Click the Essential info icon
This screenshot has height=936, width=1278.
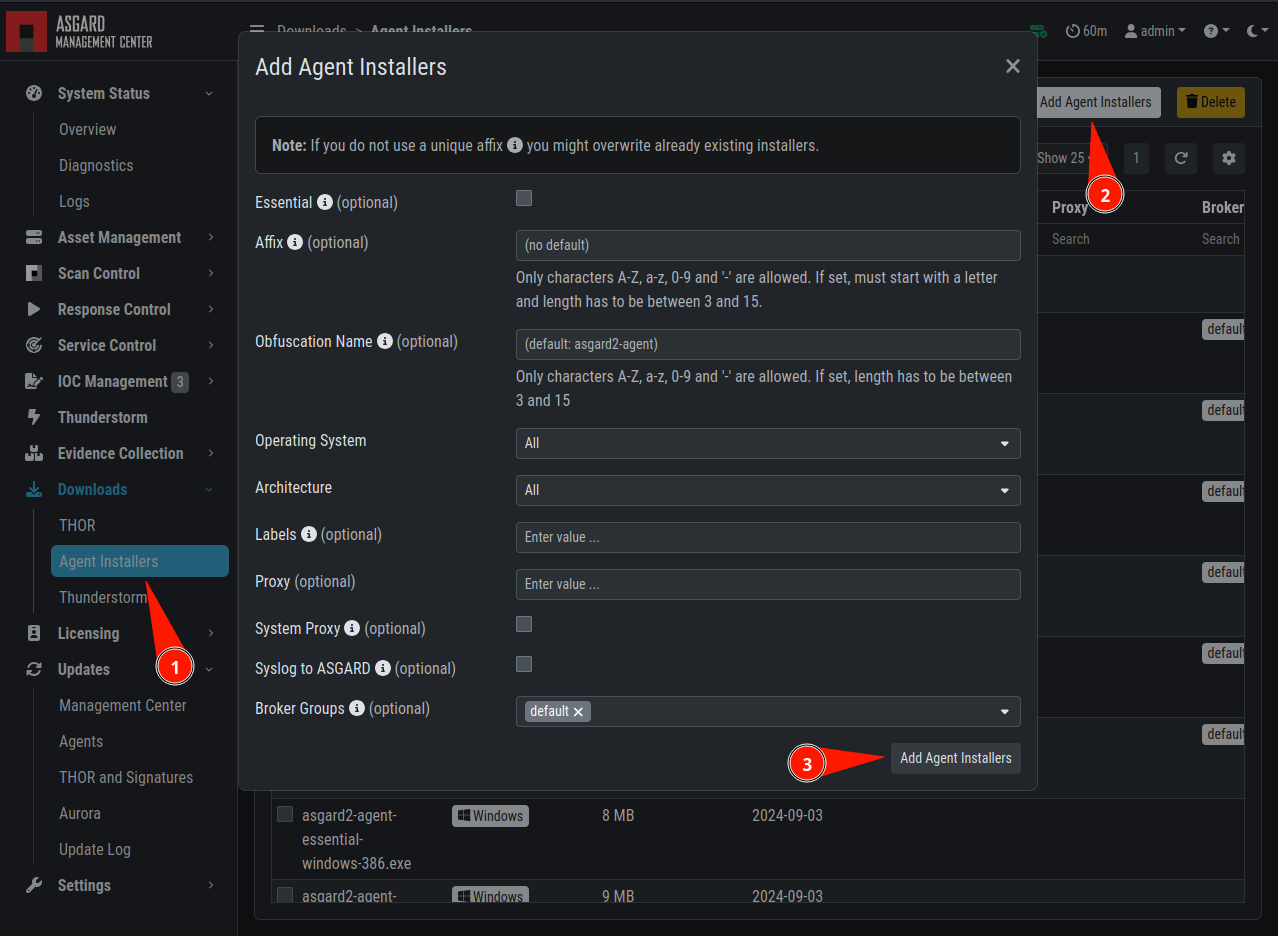[324, 202]
